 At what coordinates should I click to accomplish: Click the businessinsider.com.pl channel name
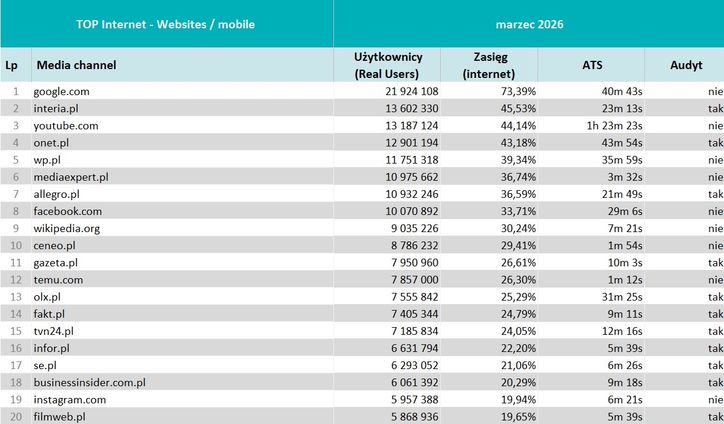[x=90, y=382]
